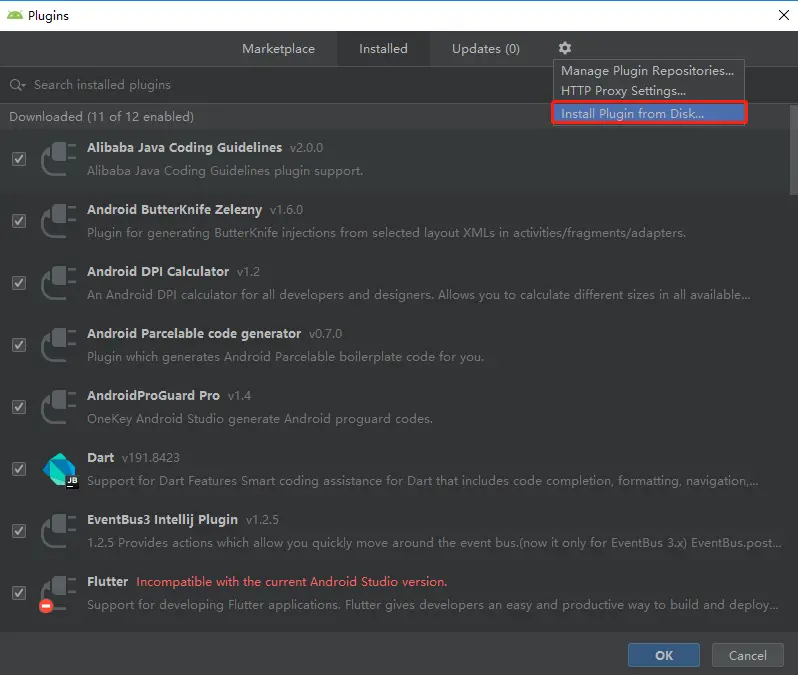Disable AndroidProGuard Pro plugin checkbox
The image size is (798, 675).
click(x=19, y=407)
